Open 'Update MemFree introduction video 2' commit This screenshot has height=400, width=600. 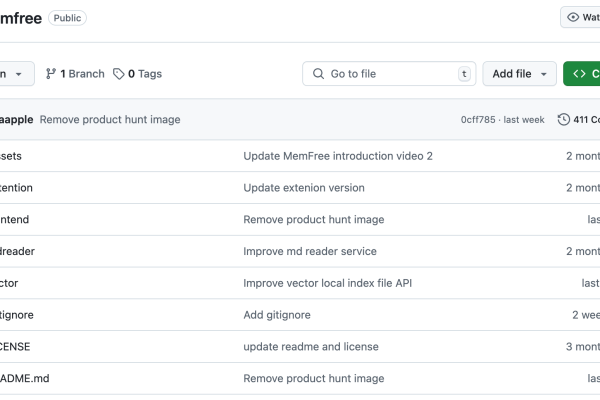tap(338, 156)
